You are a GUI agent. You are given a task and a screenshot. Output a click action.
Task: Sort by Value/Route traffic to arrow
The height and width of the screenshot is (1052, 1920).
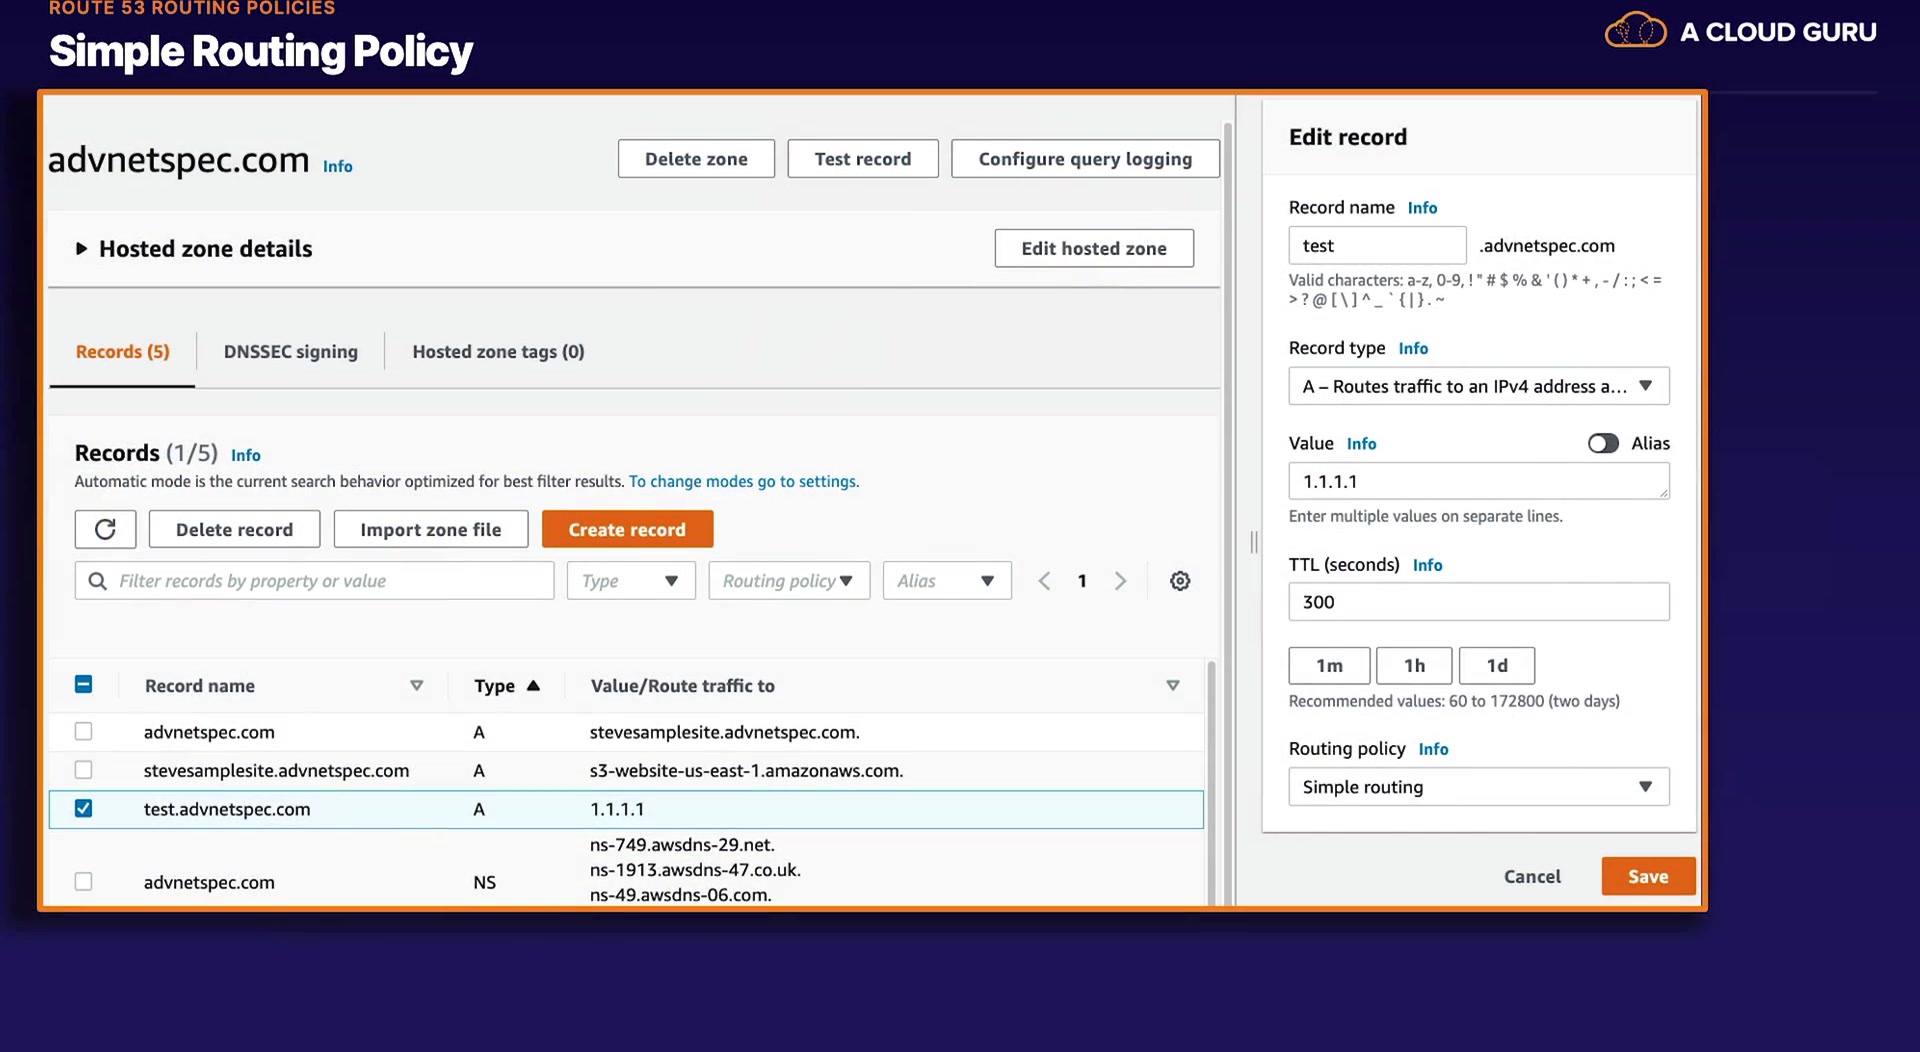(x=1172, y=685)
